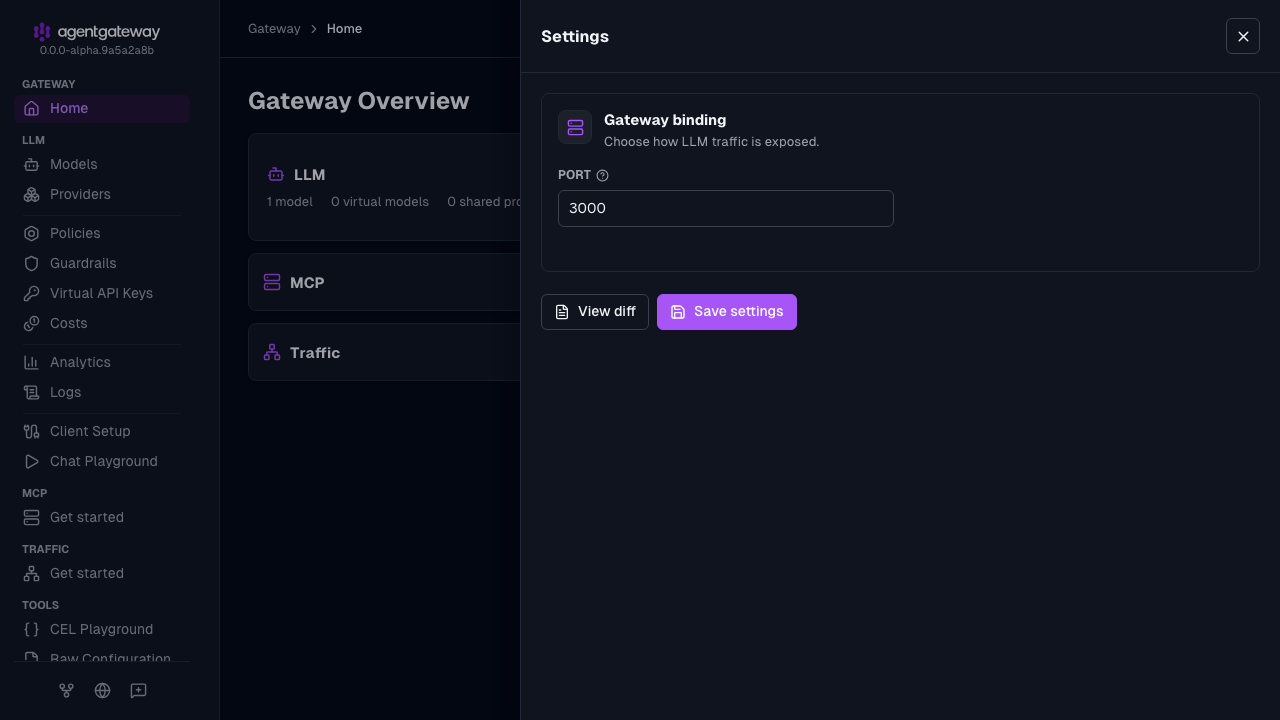
Task: Save settings with the purple button
Action: [x=727, y=312]
